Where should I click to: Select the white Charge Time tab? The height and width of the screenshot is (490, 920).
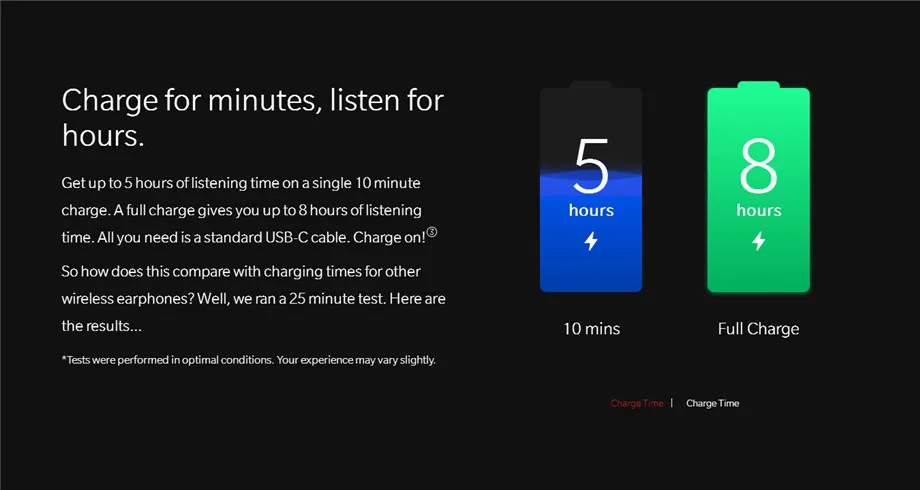pyautogui.click(x=712, y=403)
